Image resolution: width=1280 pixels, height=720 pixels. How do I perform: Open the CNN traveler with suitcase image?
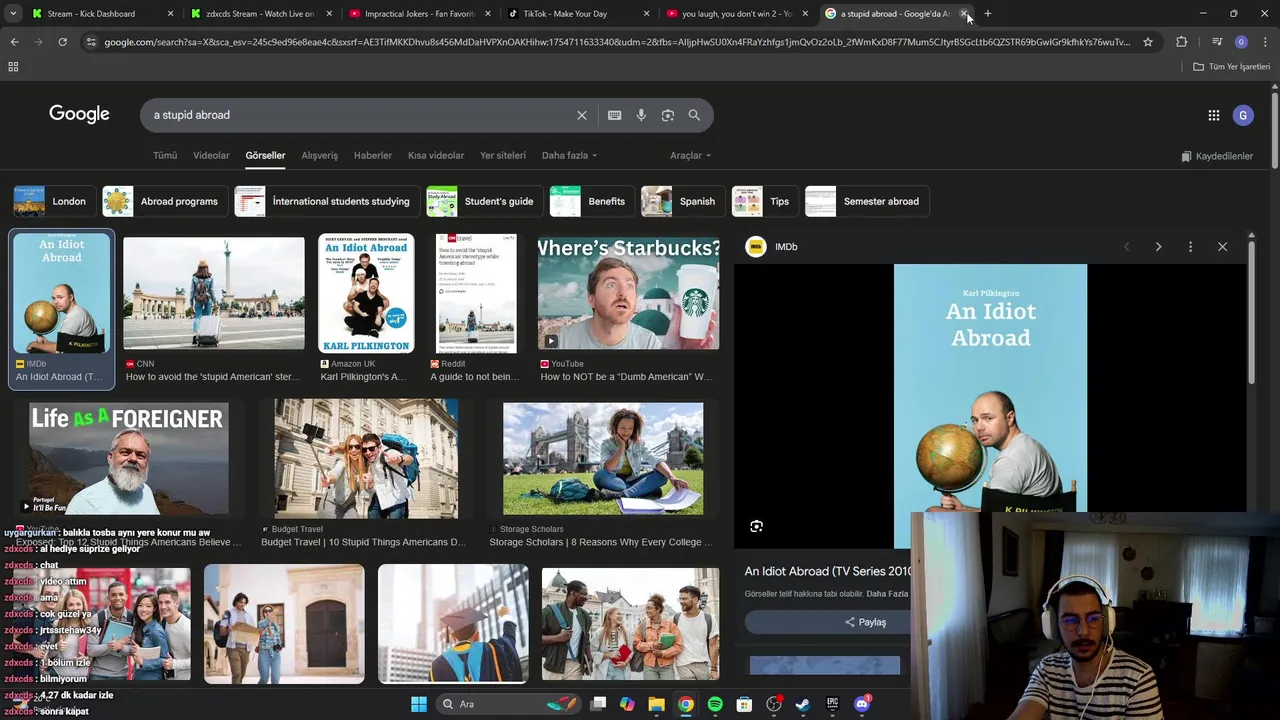(x=213, y=293)
